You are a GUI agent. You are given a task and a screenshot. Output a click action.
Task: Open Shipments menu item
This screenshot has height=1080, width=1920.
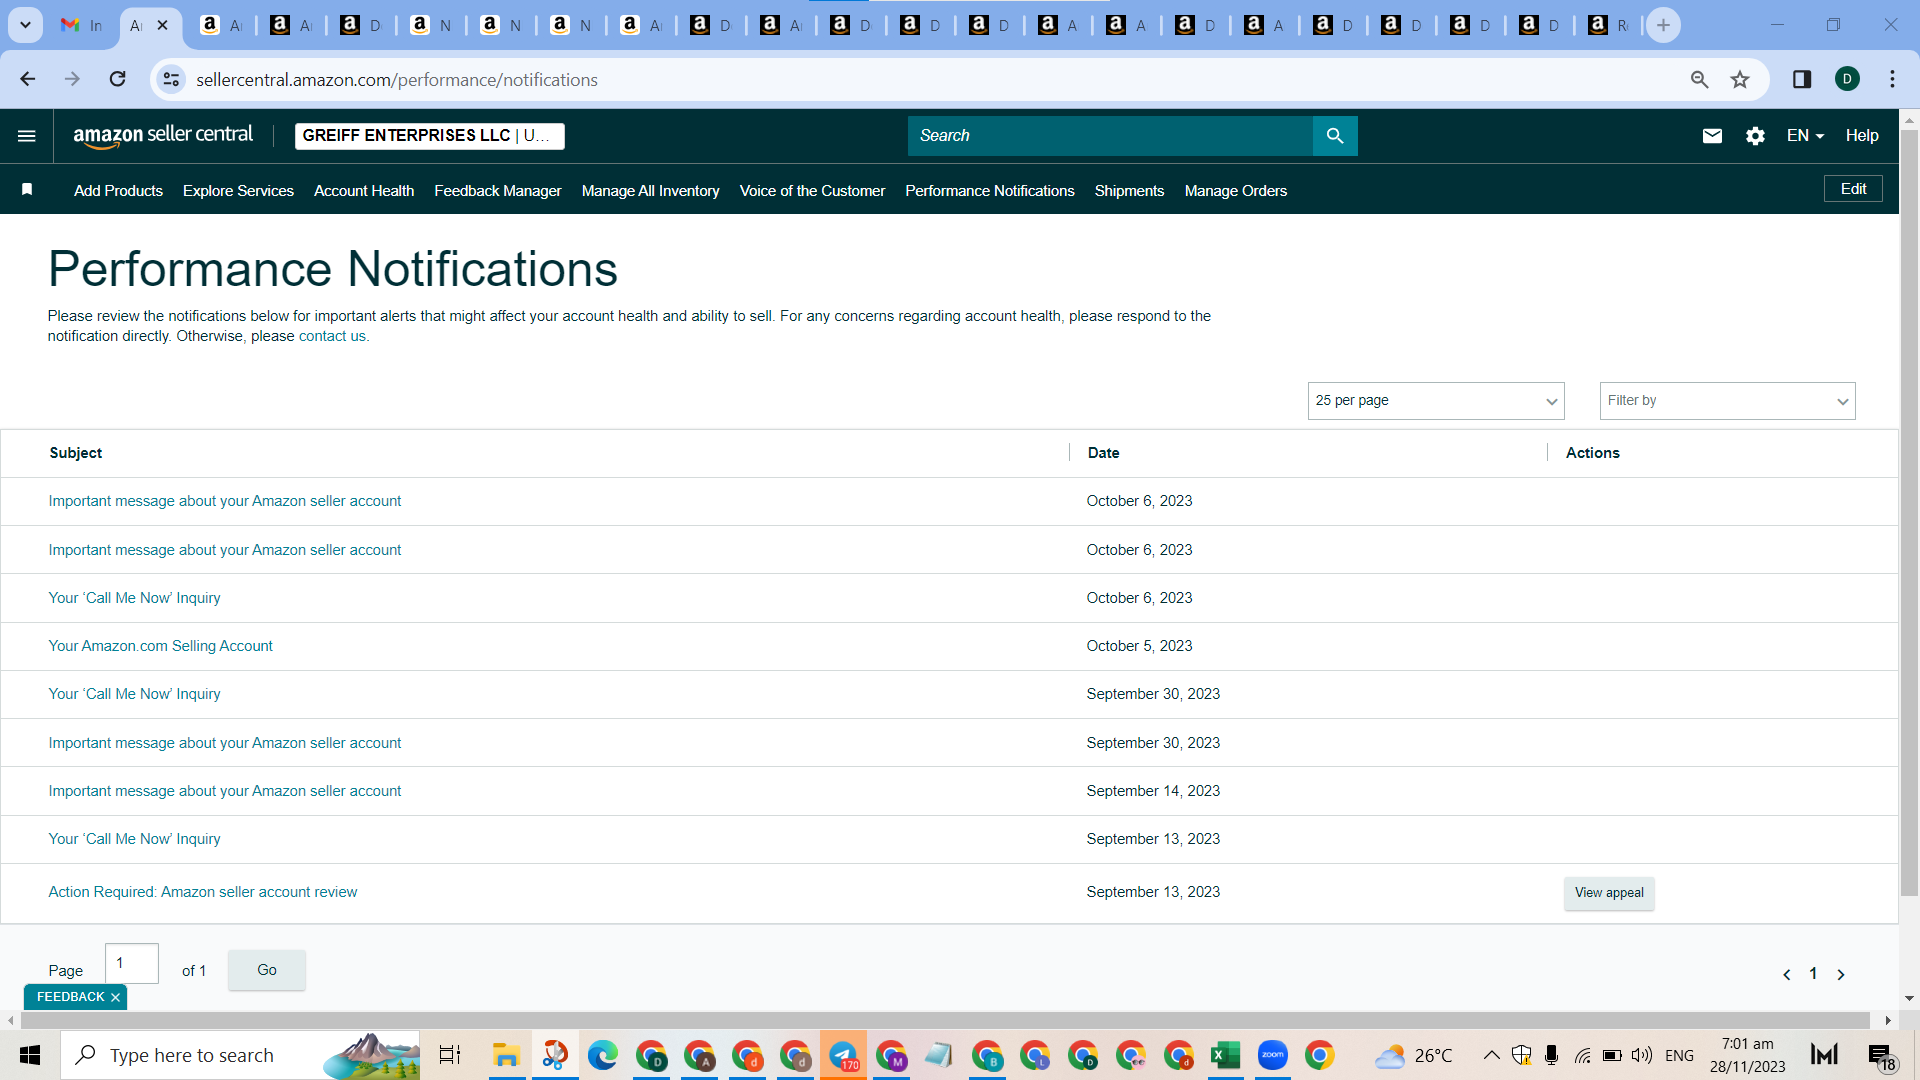pyautogui.click(x=1129, y=191)
